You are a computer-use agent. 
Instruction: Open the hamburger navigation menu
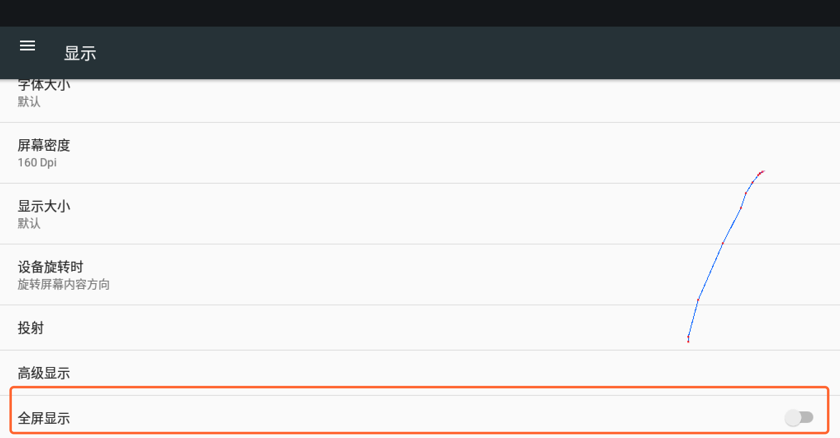click(28, 47)
